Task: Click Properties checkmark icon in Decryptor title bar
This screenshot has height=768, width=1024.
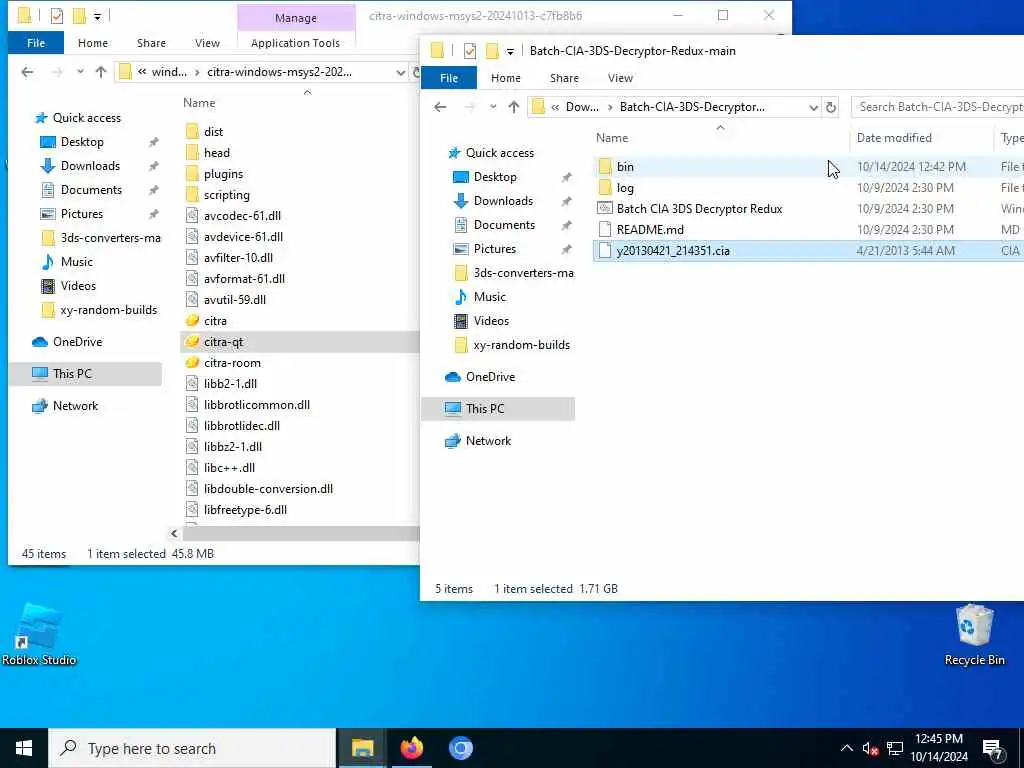Action: point(470,50)
